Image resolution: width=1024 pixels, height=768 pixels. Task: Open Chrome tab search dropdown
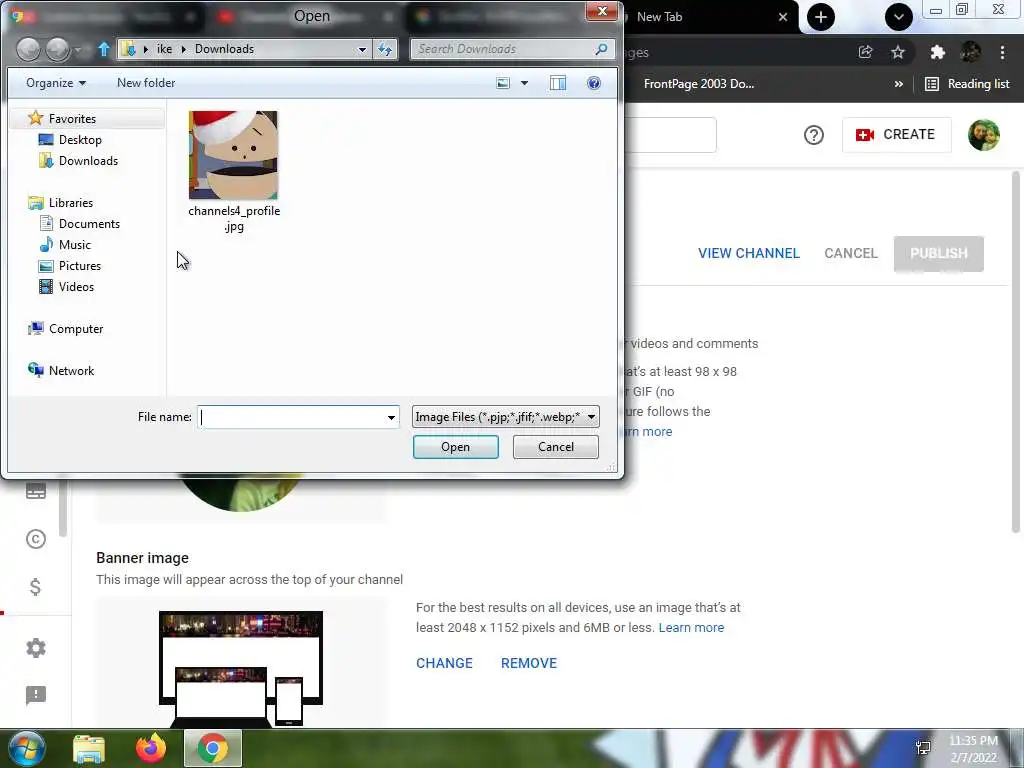(x=899, y=17)
